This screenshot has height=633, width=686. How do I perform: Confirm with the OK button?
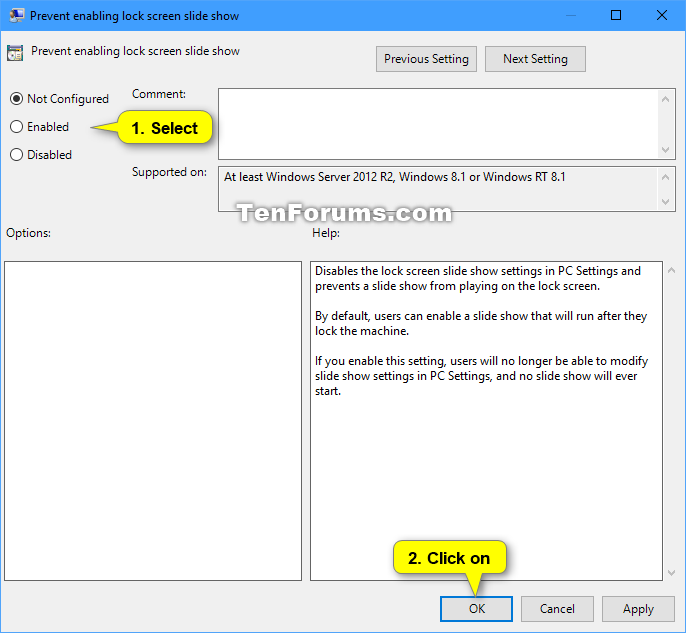tap(476, 609)
